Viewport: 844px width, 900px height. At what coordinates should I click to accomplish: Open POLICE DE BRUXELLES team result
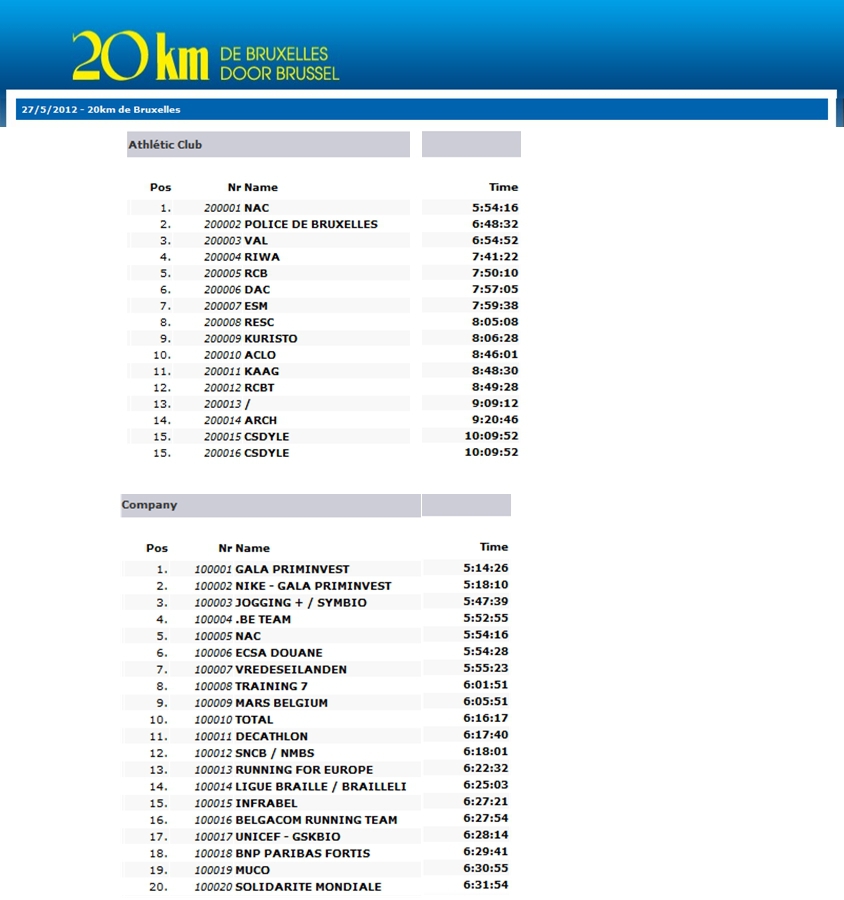[310, 224]
